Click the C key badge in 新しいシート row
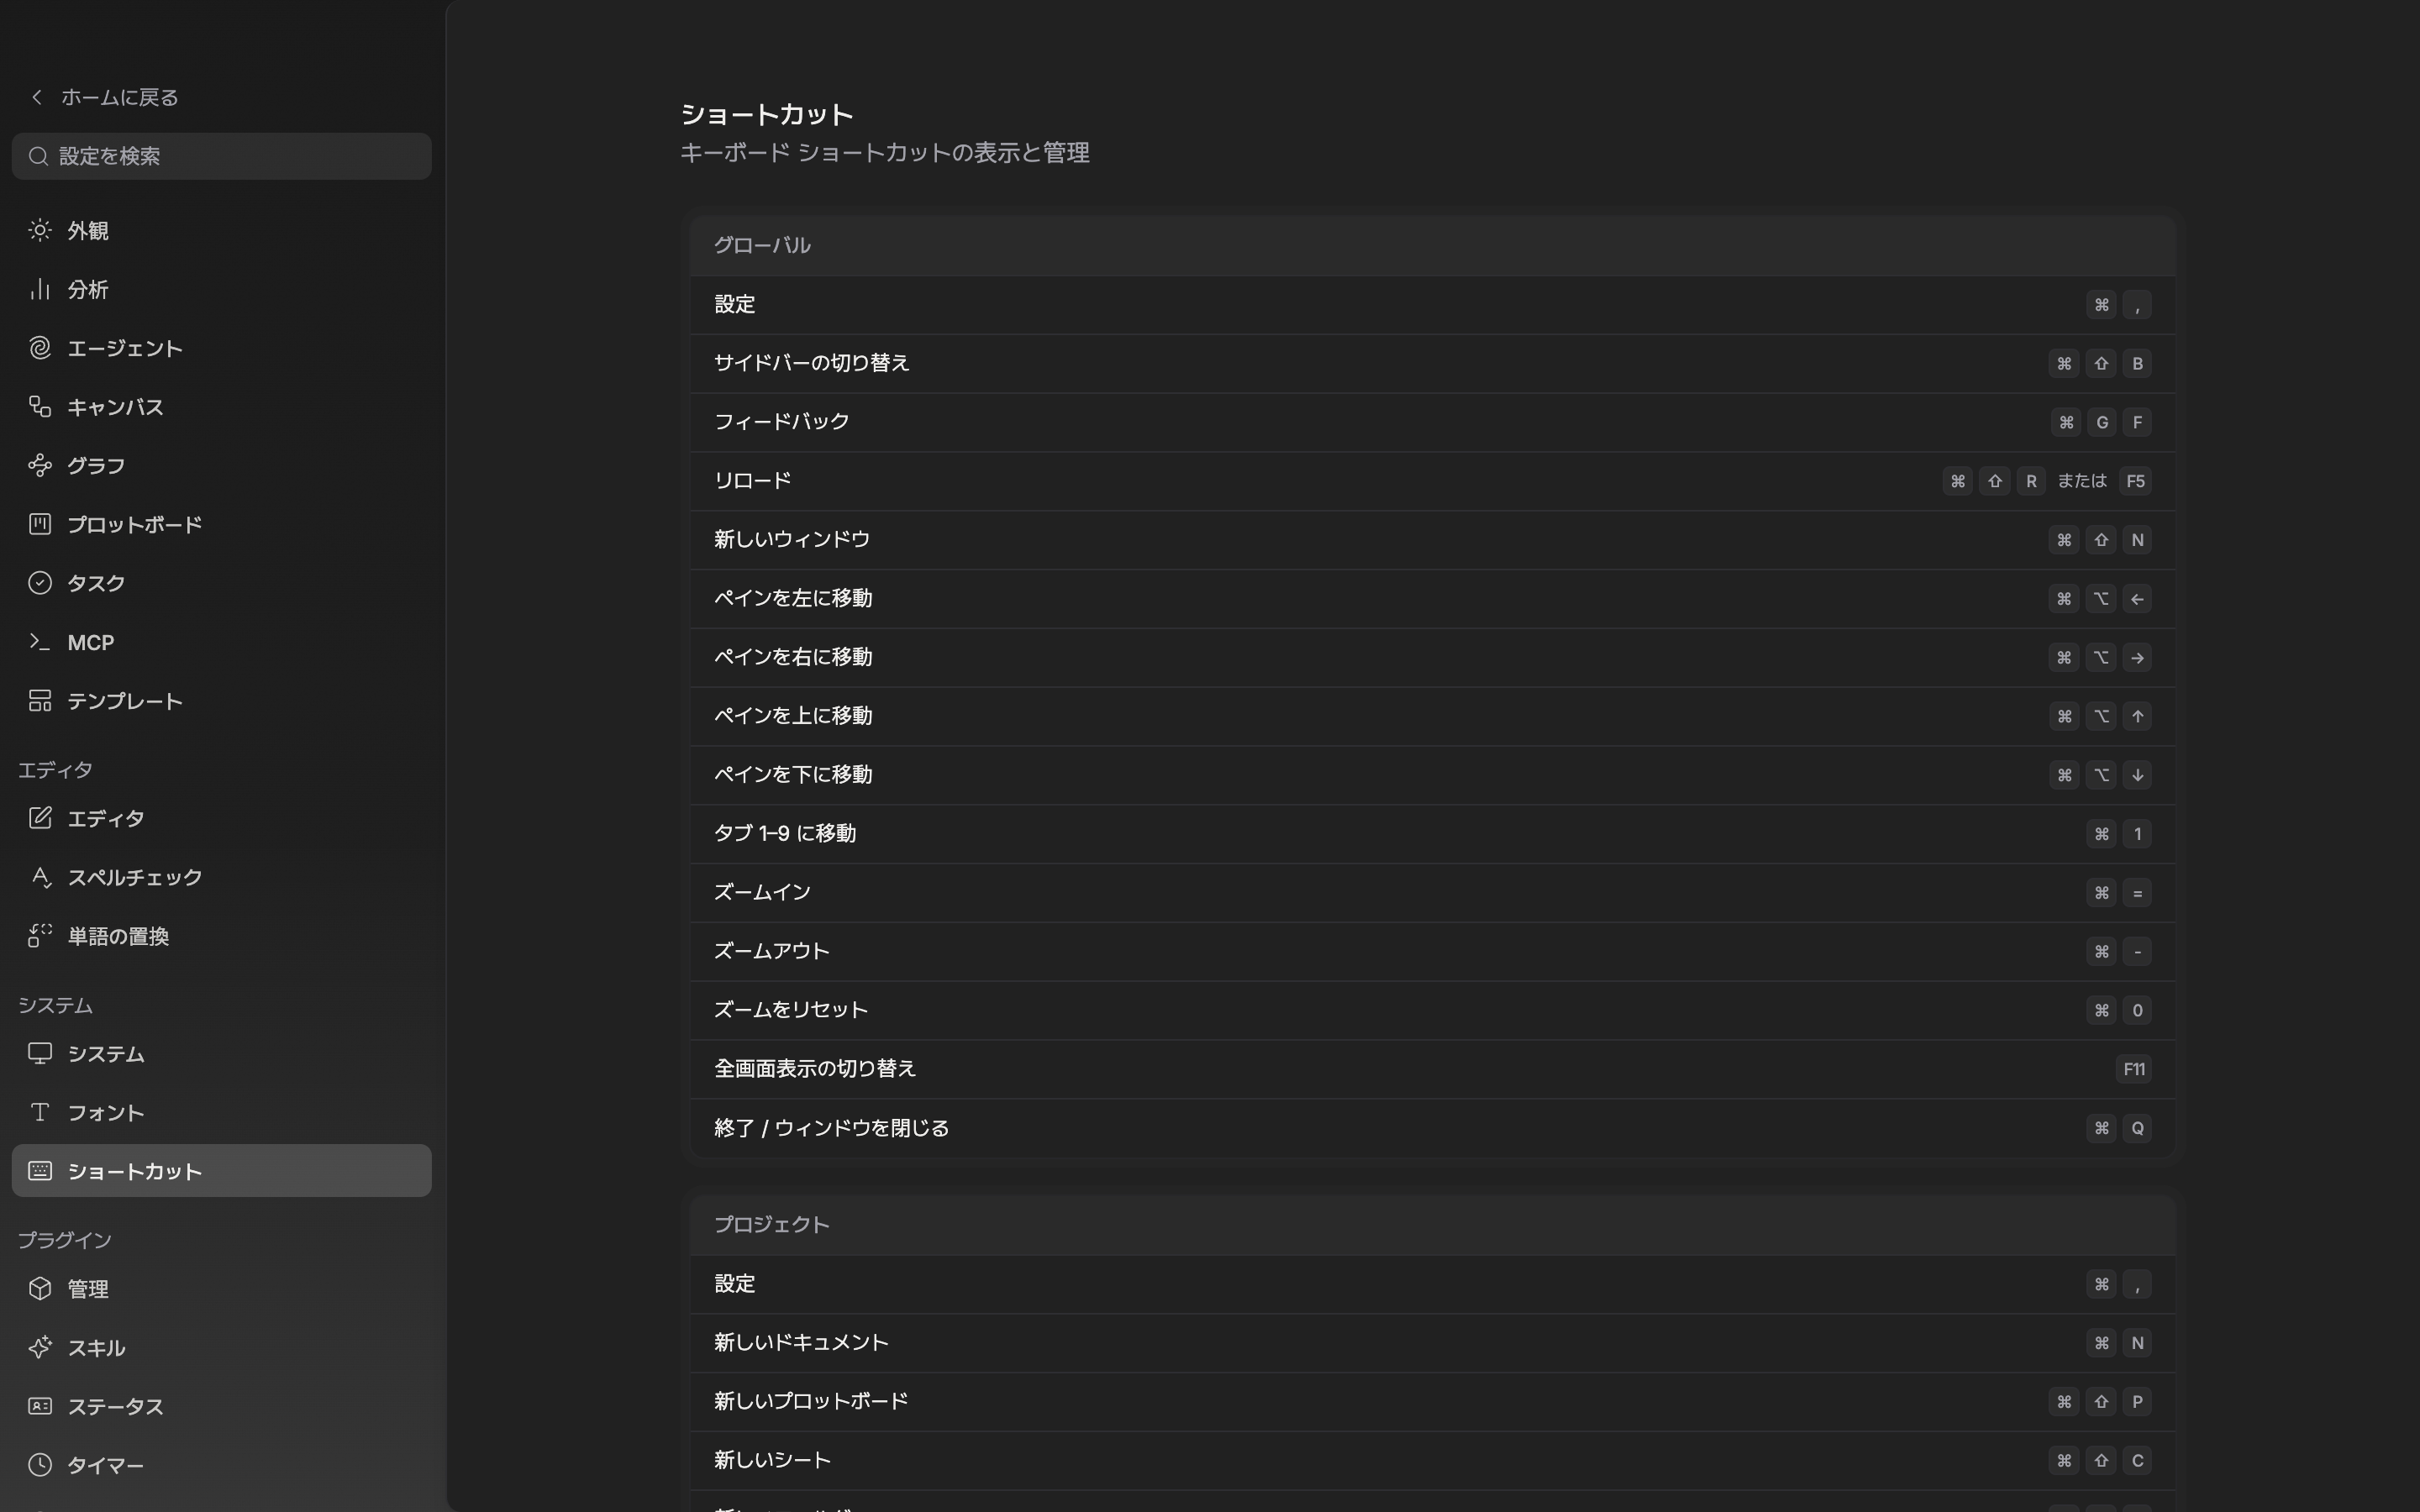2420x1512 pixels. click(x=2137, y=1461)
